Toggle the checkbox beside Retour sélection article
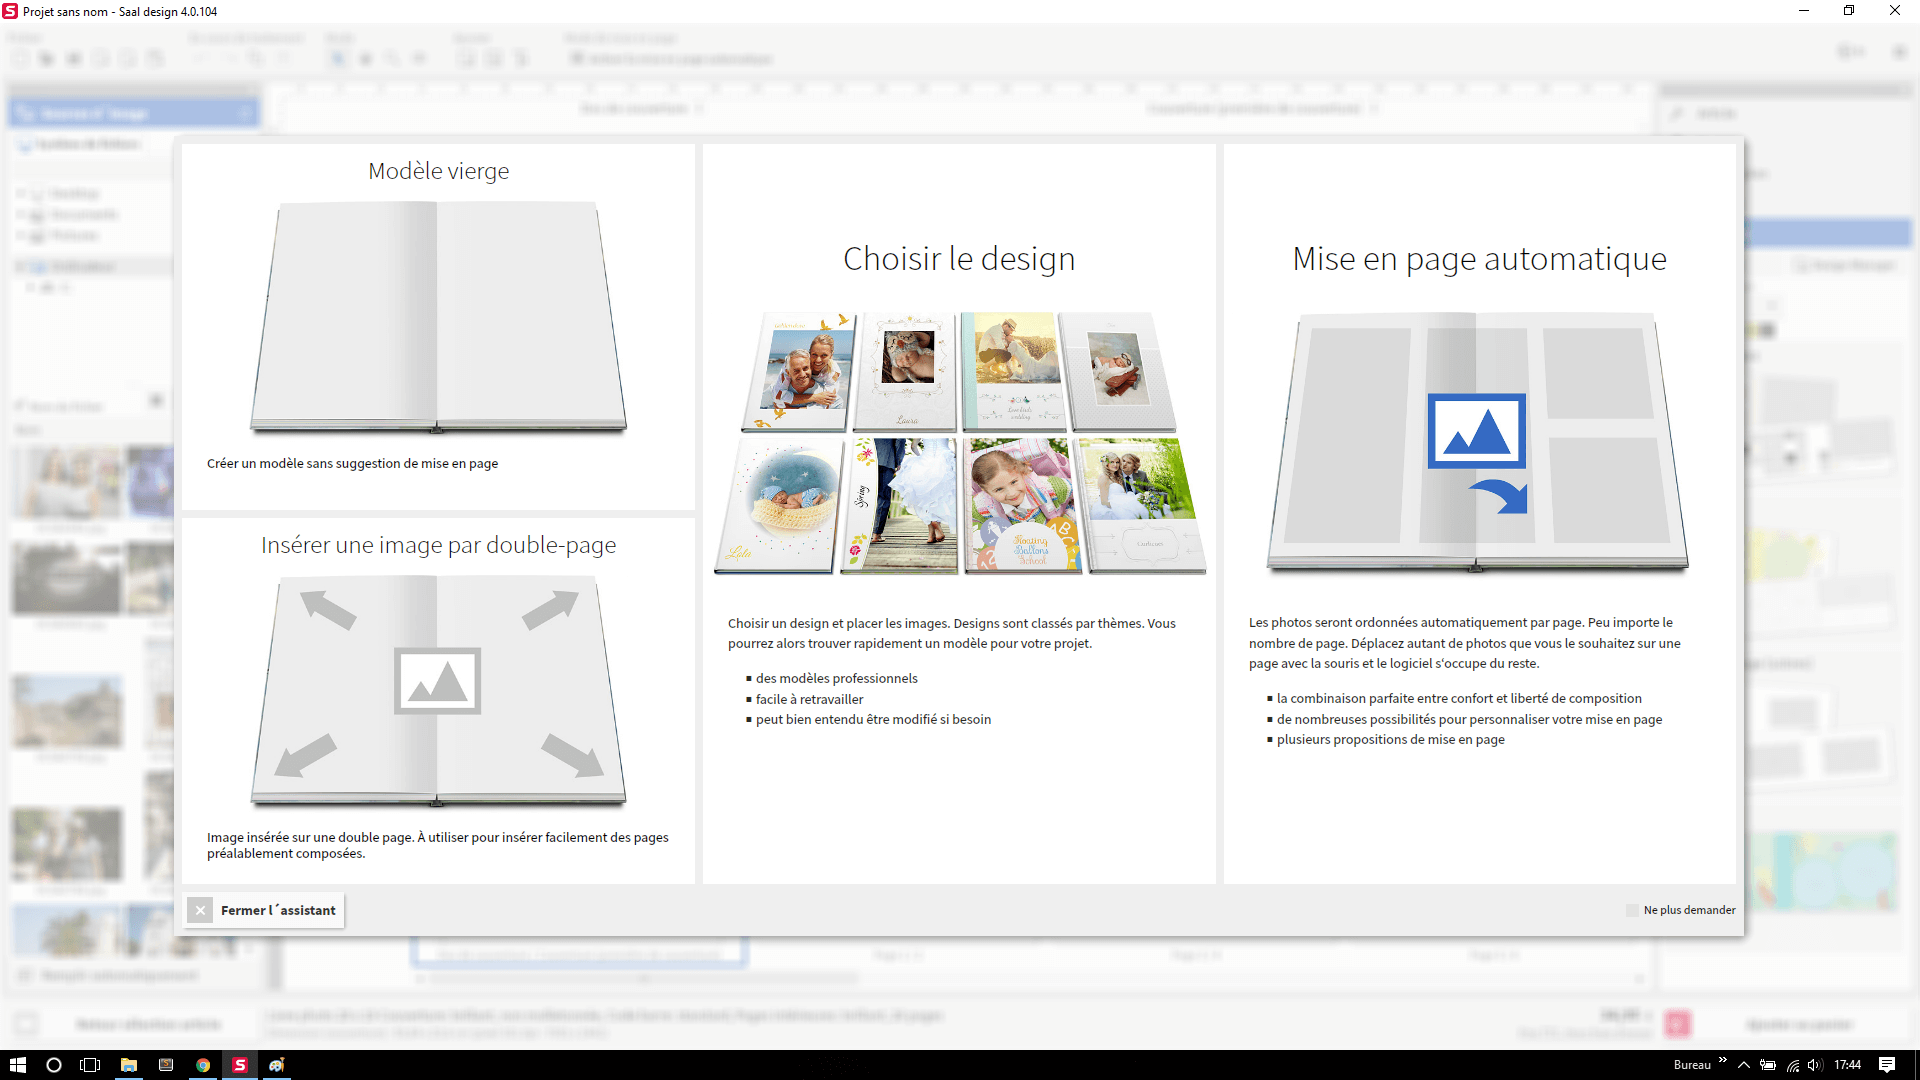Screen dimensions: 1920x1080 tap(27, 1024)
